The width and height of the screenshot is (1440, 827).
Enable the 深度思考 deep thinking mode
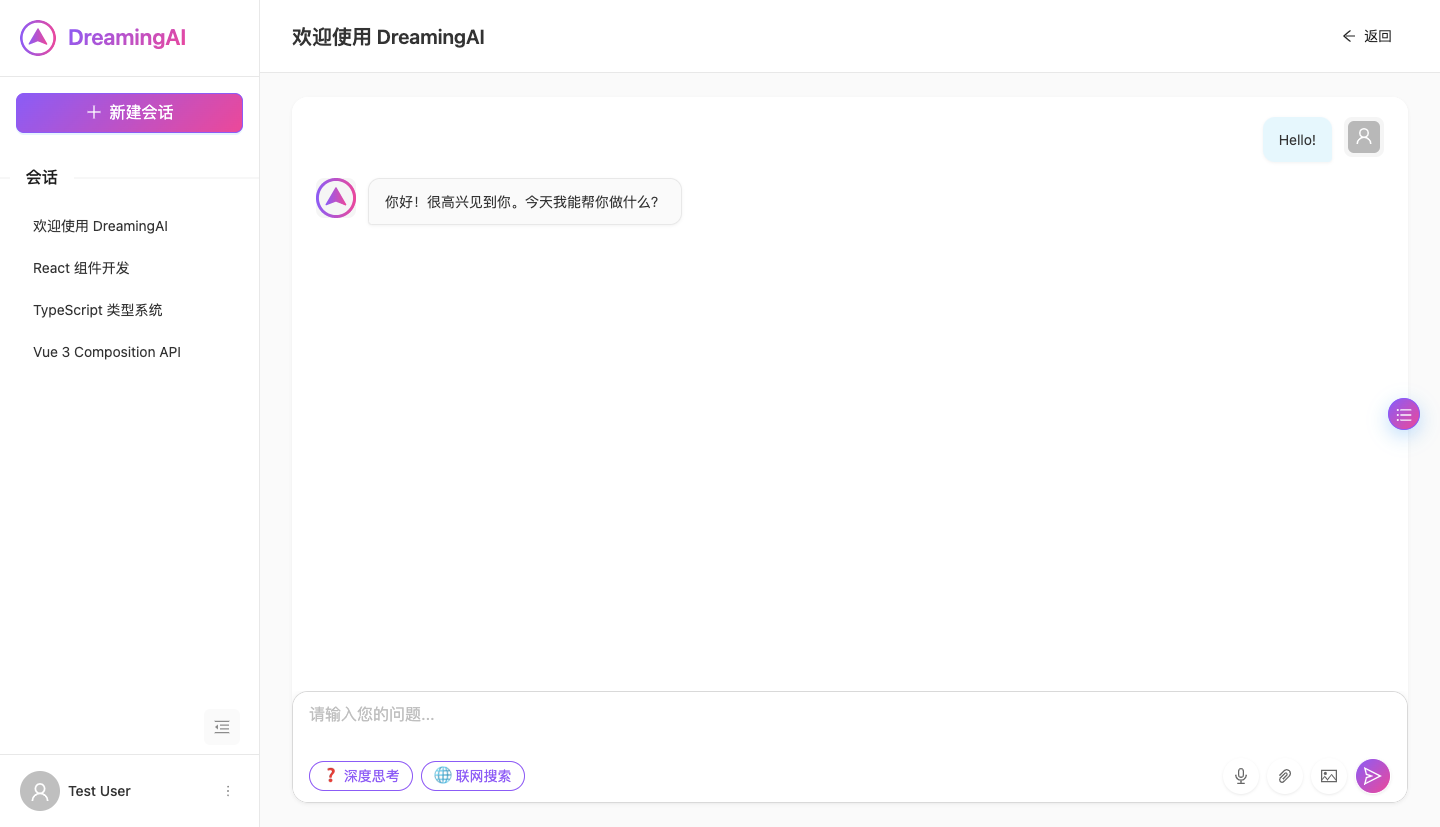[x=361, y=776]
